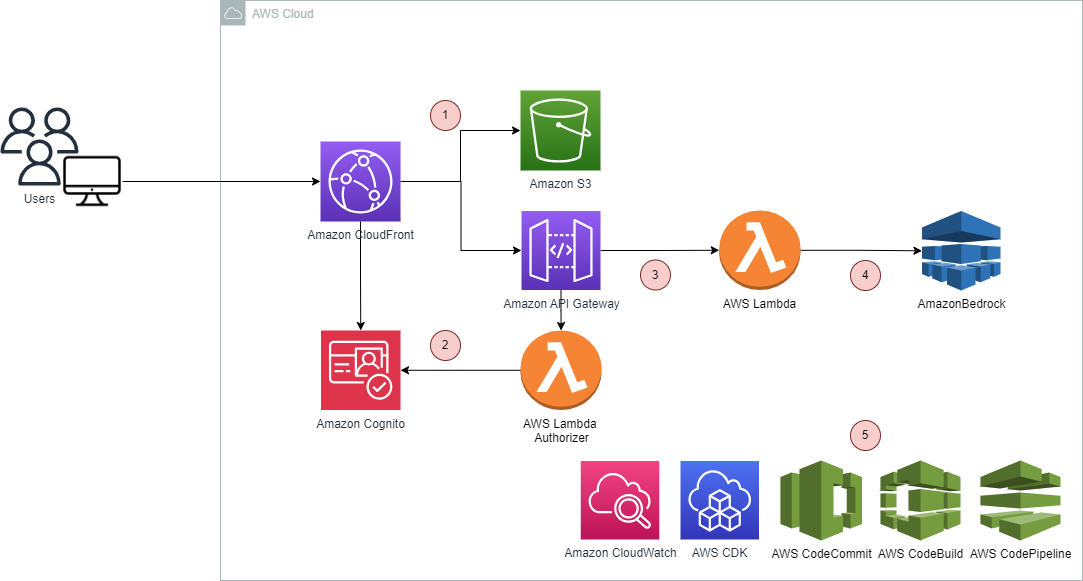
Task: Click the "AWS Cloud" group label
Action: pos(282,14)
